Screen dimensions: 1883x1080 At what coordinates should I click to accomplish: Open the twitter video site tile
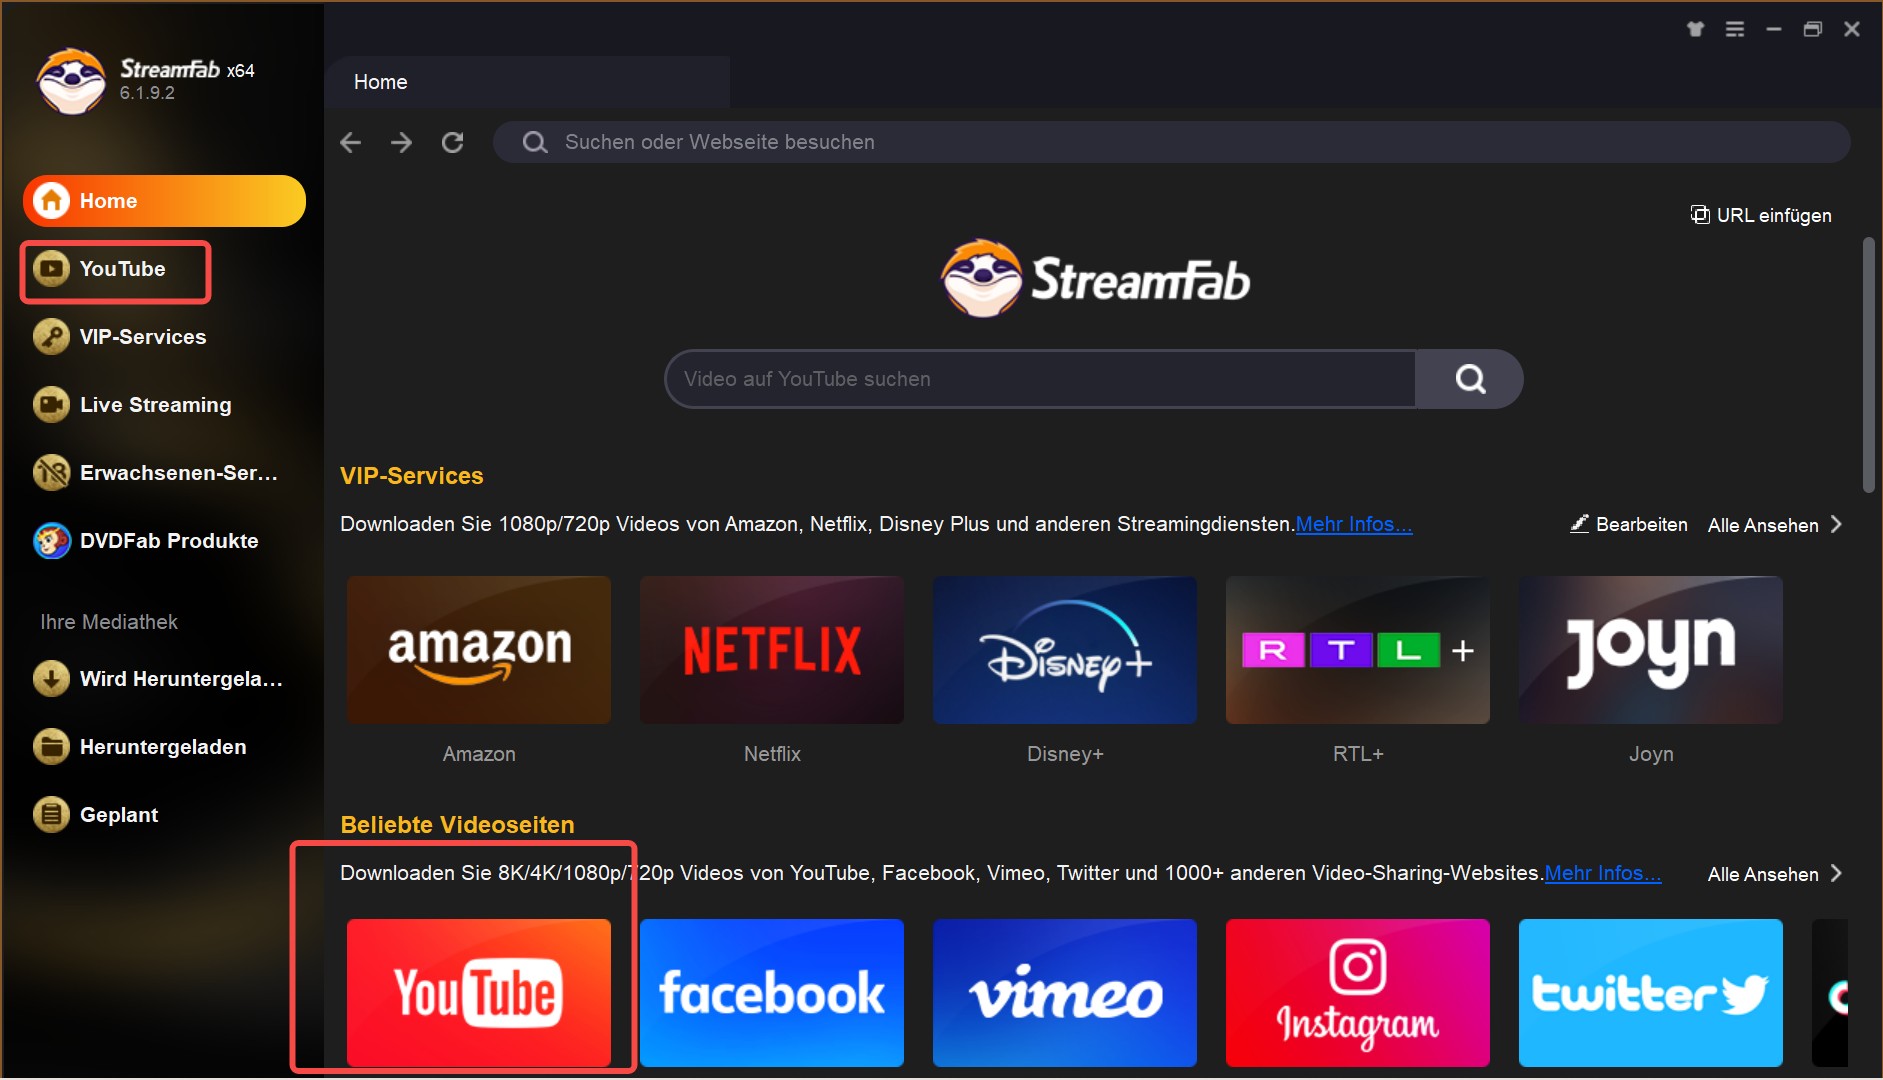[x=1651, y=993]
